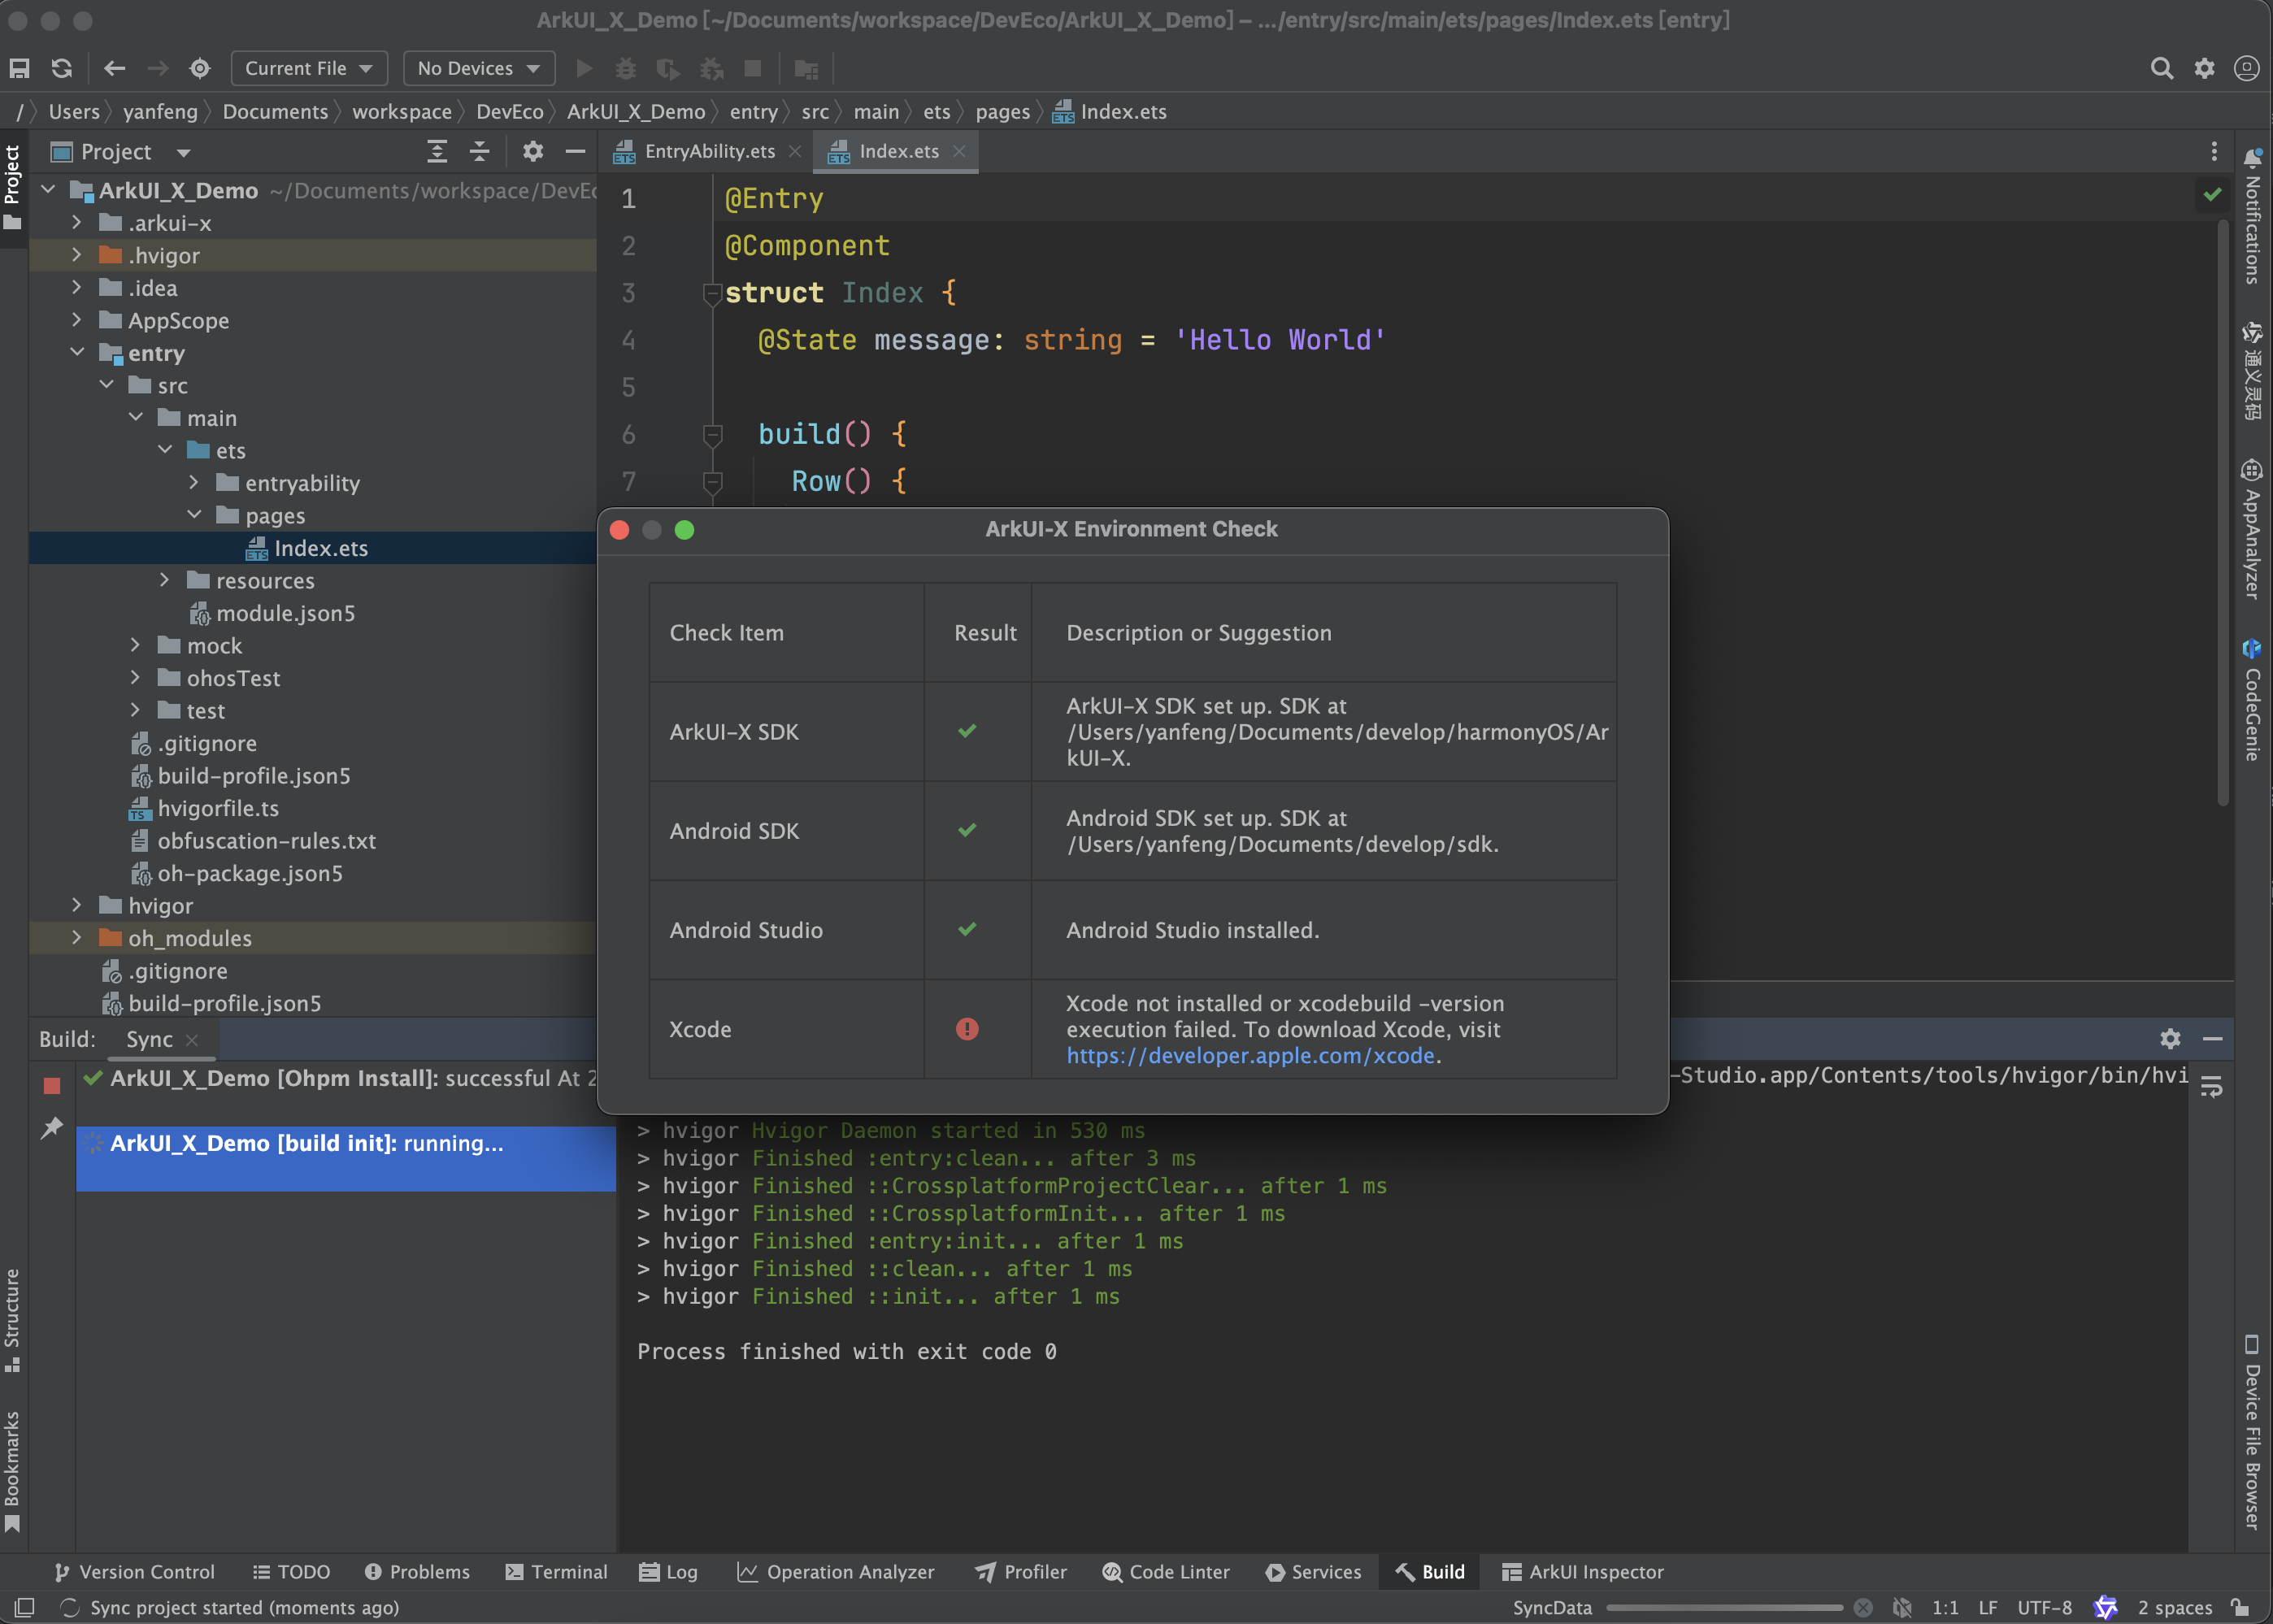This screenshot has height=1624, width=2273.
Task: Collapse the pages folder
Action: coord(194,515)
